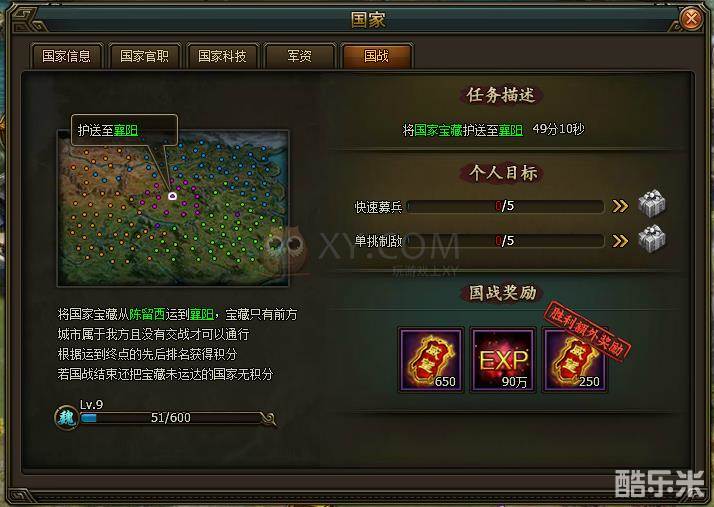This screenshot has width=714, height=507.
Task: Switch to the 国家信息 tab
Action: [66, 56]
